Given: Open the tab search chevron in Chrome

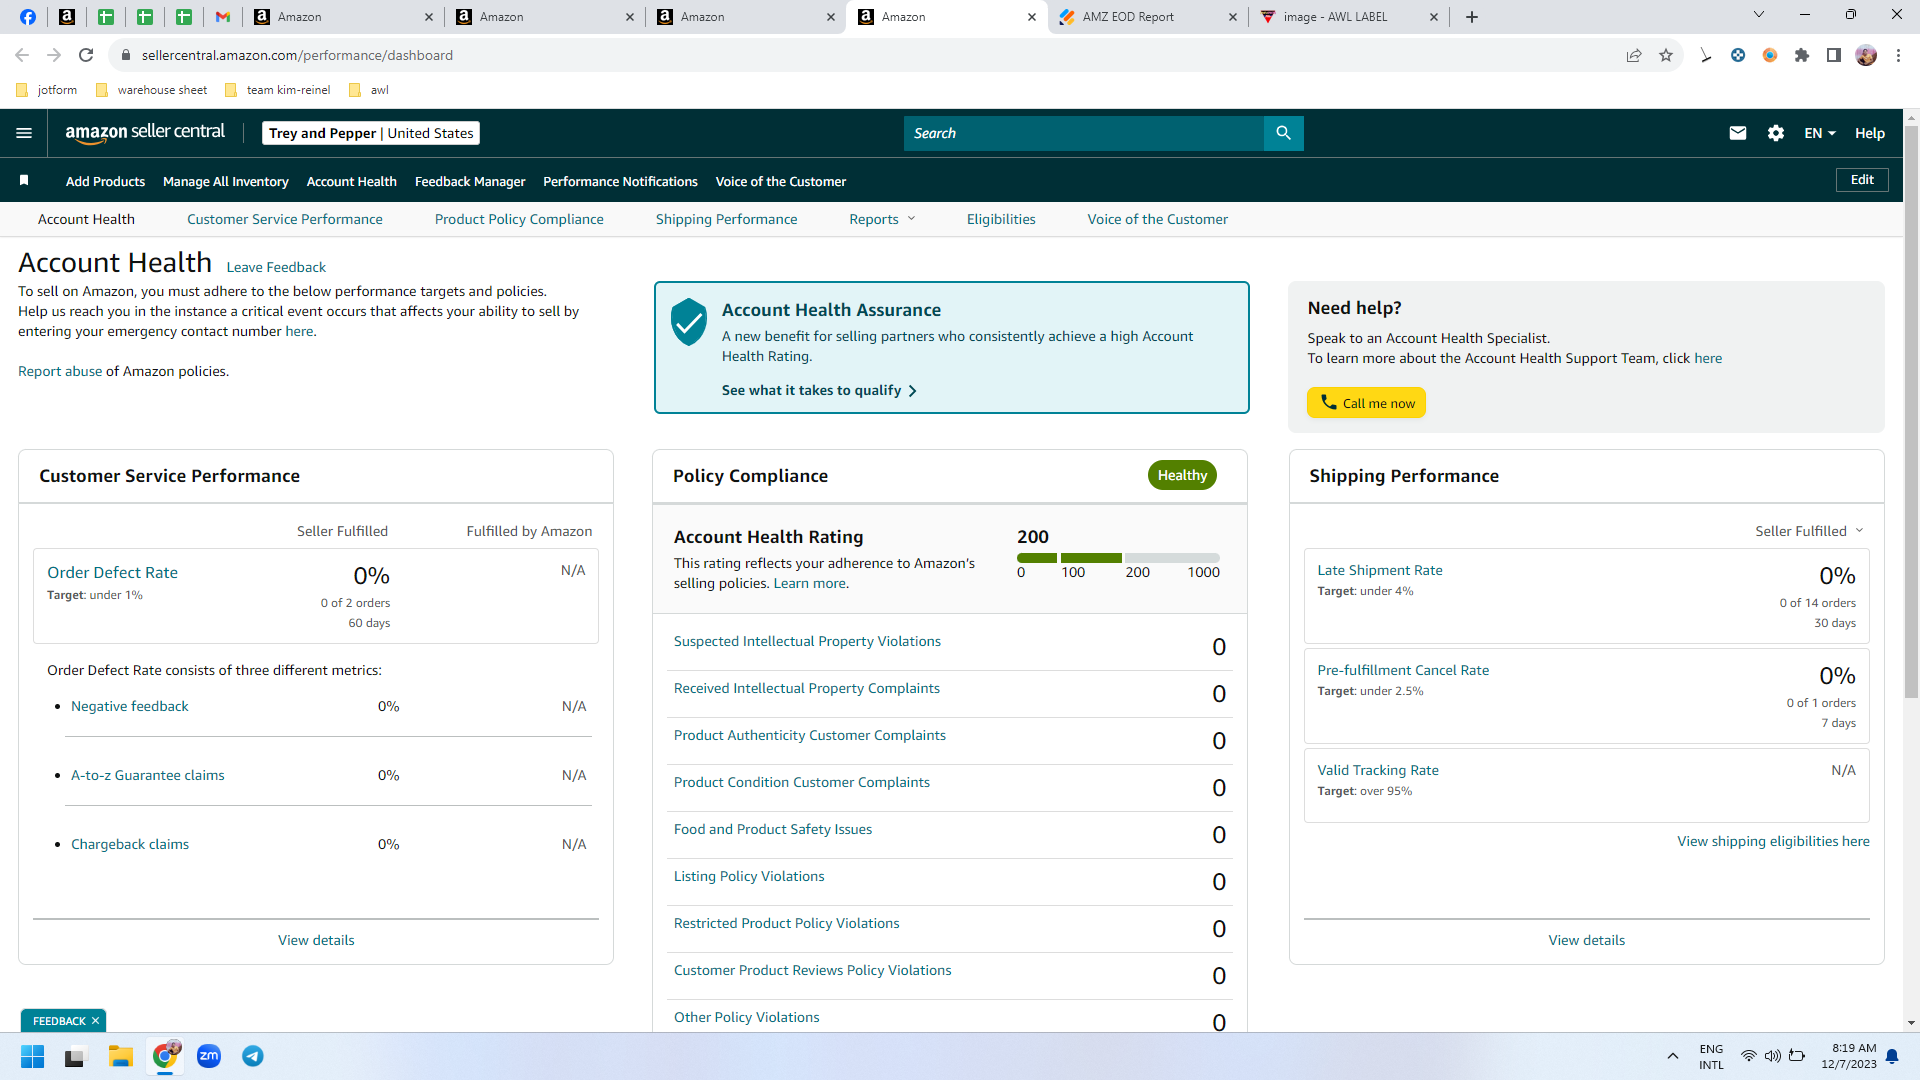Looking at the screenshot, I should click(1759, 15).
